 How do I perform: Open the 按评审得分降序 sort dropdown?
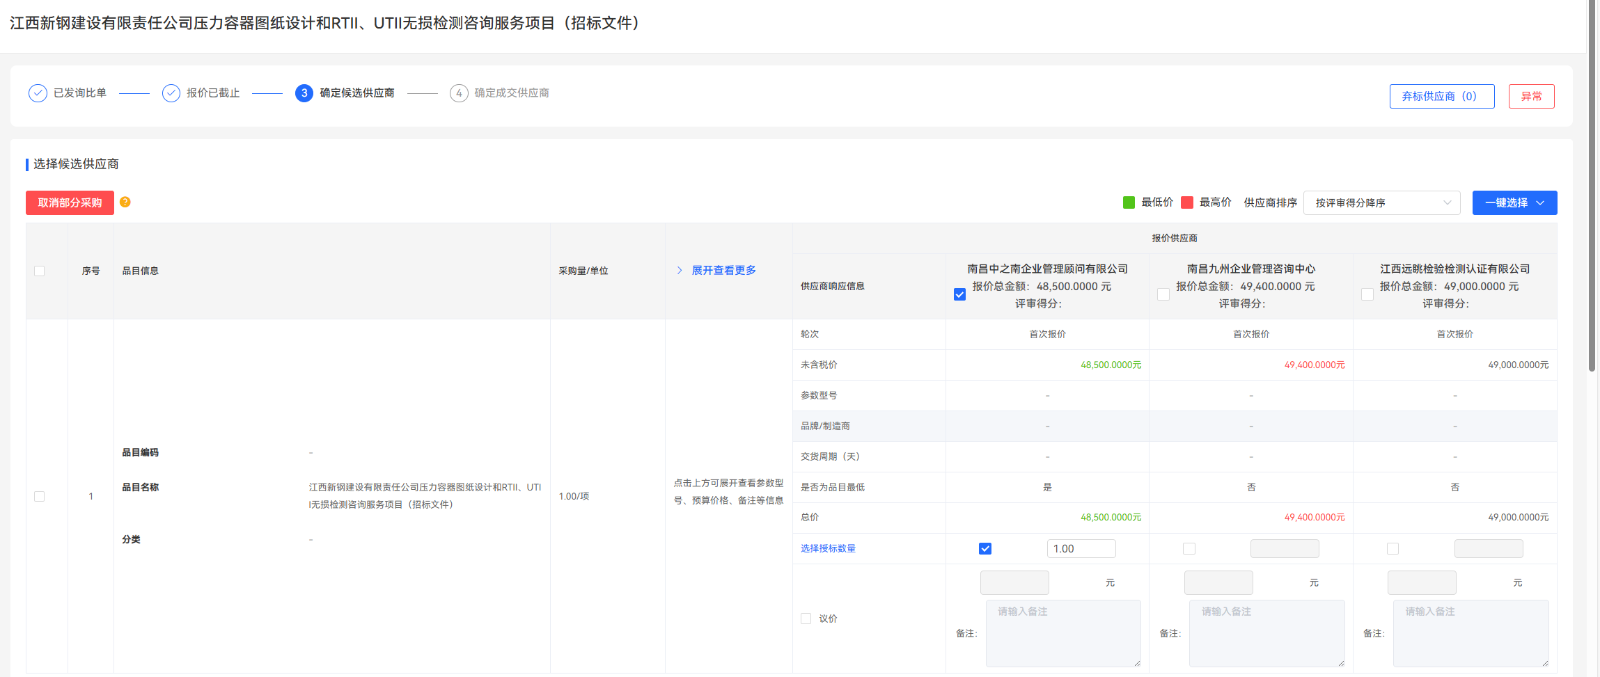point(1382,203)
